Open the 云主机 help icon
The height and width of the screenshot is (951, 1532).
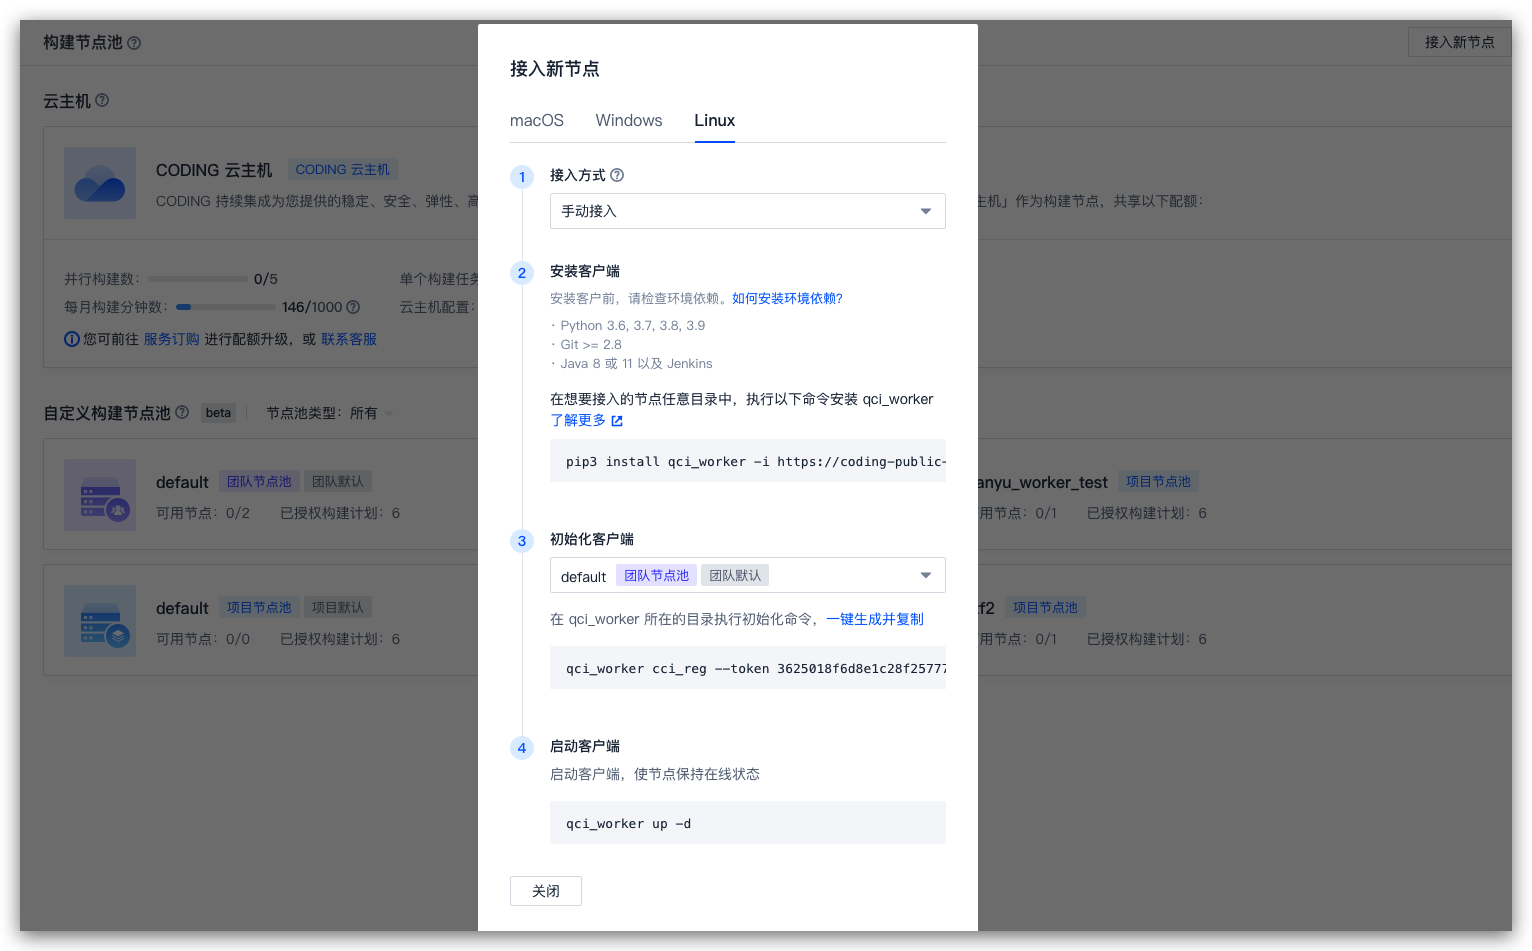coord(102,100)
